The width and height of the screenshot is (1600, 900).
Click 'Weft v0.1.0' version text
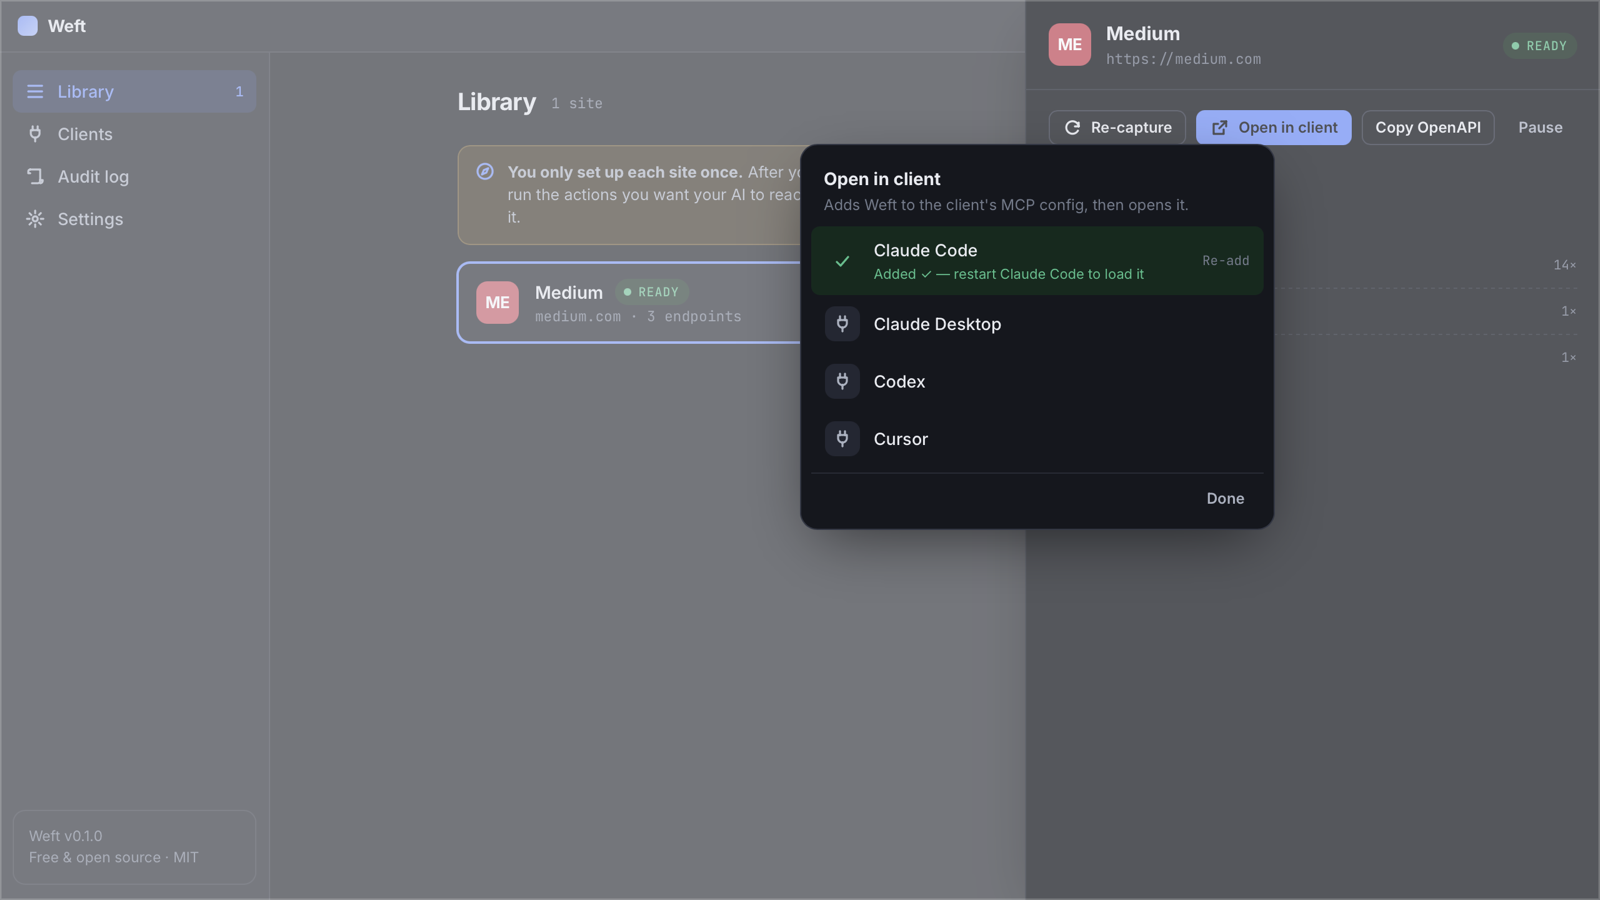click(x=65, y=836)
